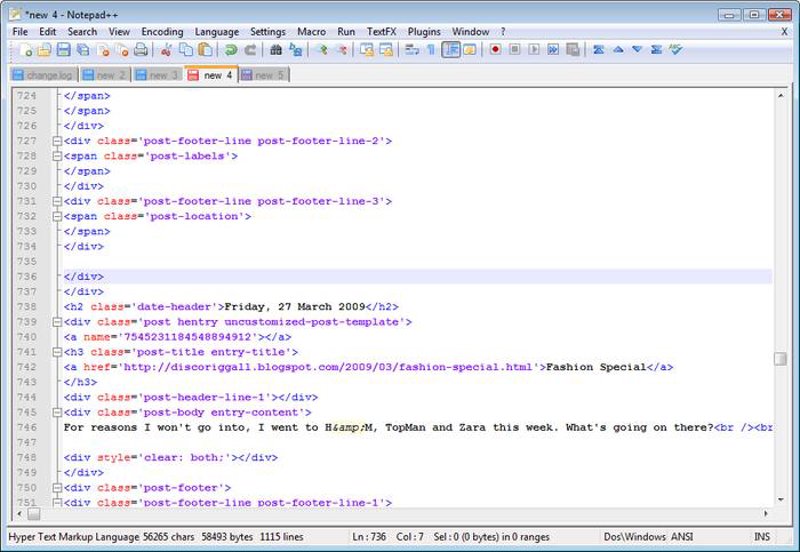Switch to the new 2 tab
Screen dimensions: 800x552
tap(105, 75)
